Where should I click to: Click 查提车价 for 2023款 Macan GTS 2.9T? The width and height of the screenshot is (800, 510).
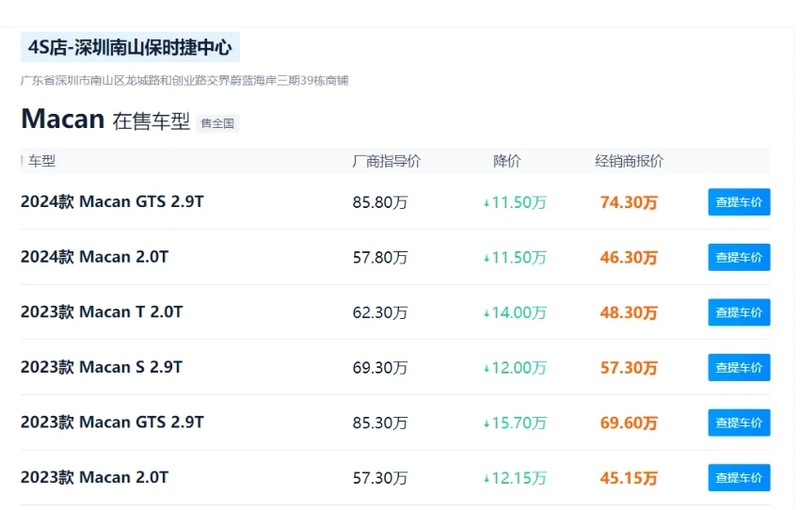tap(739, 422)
